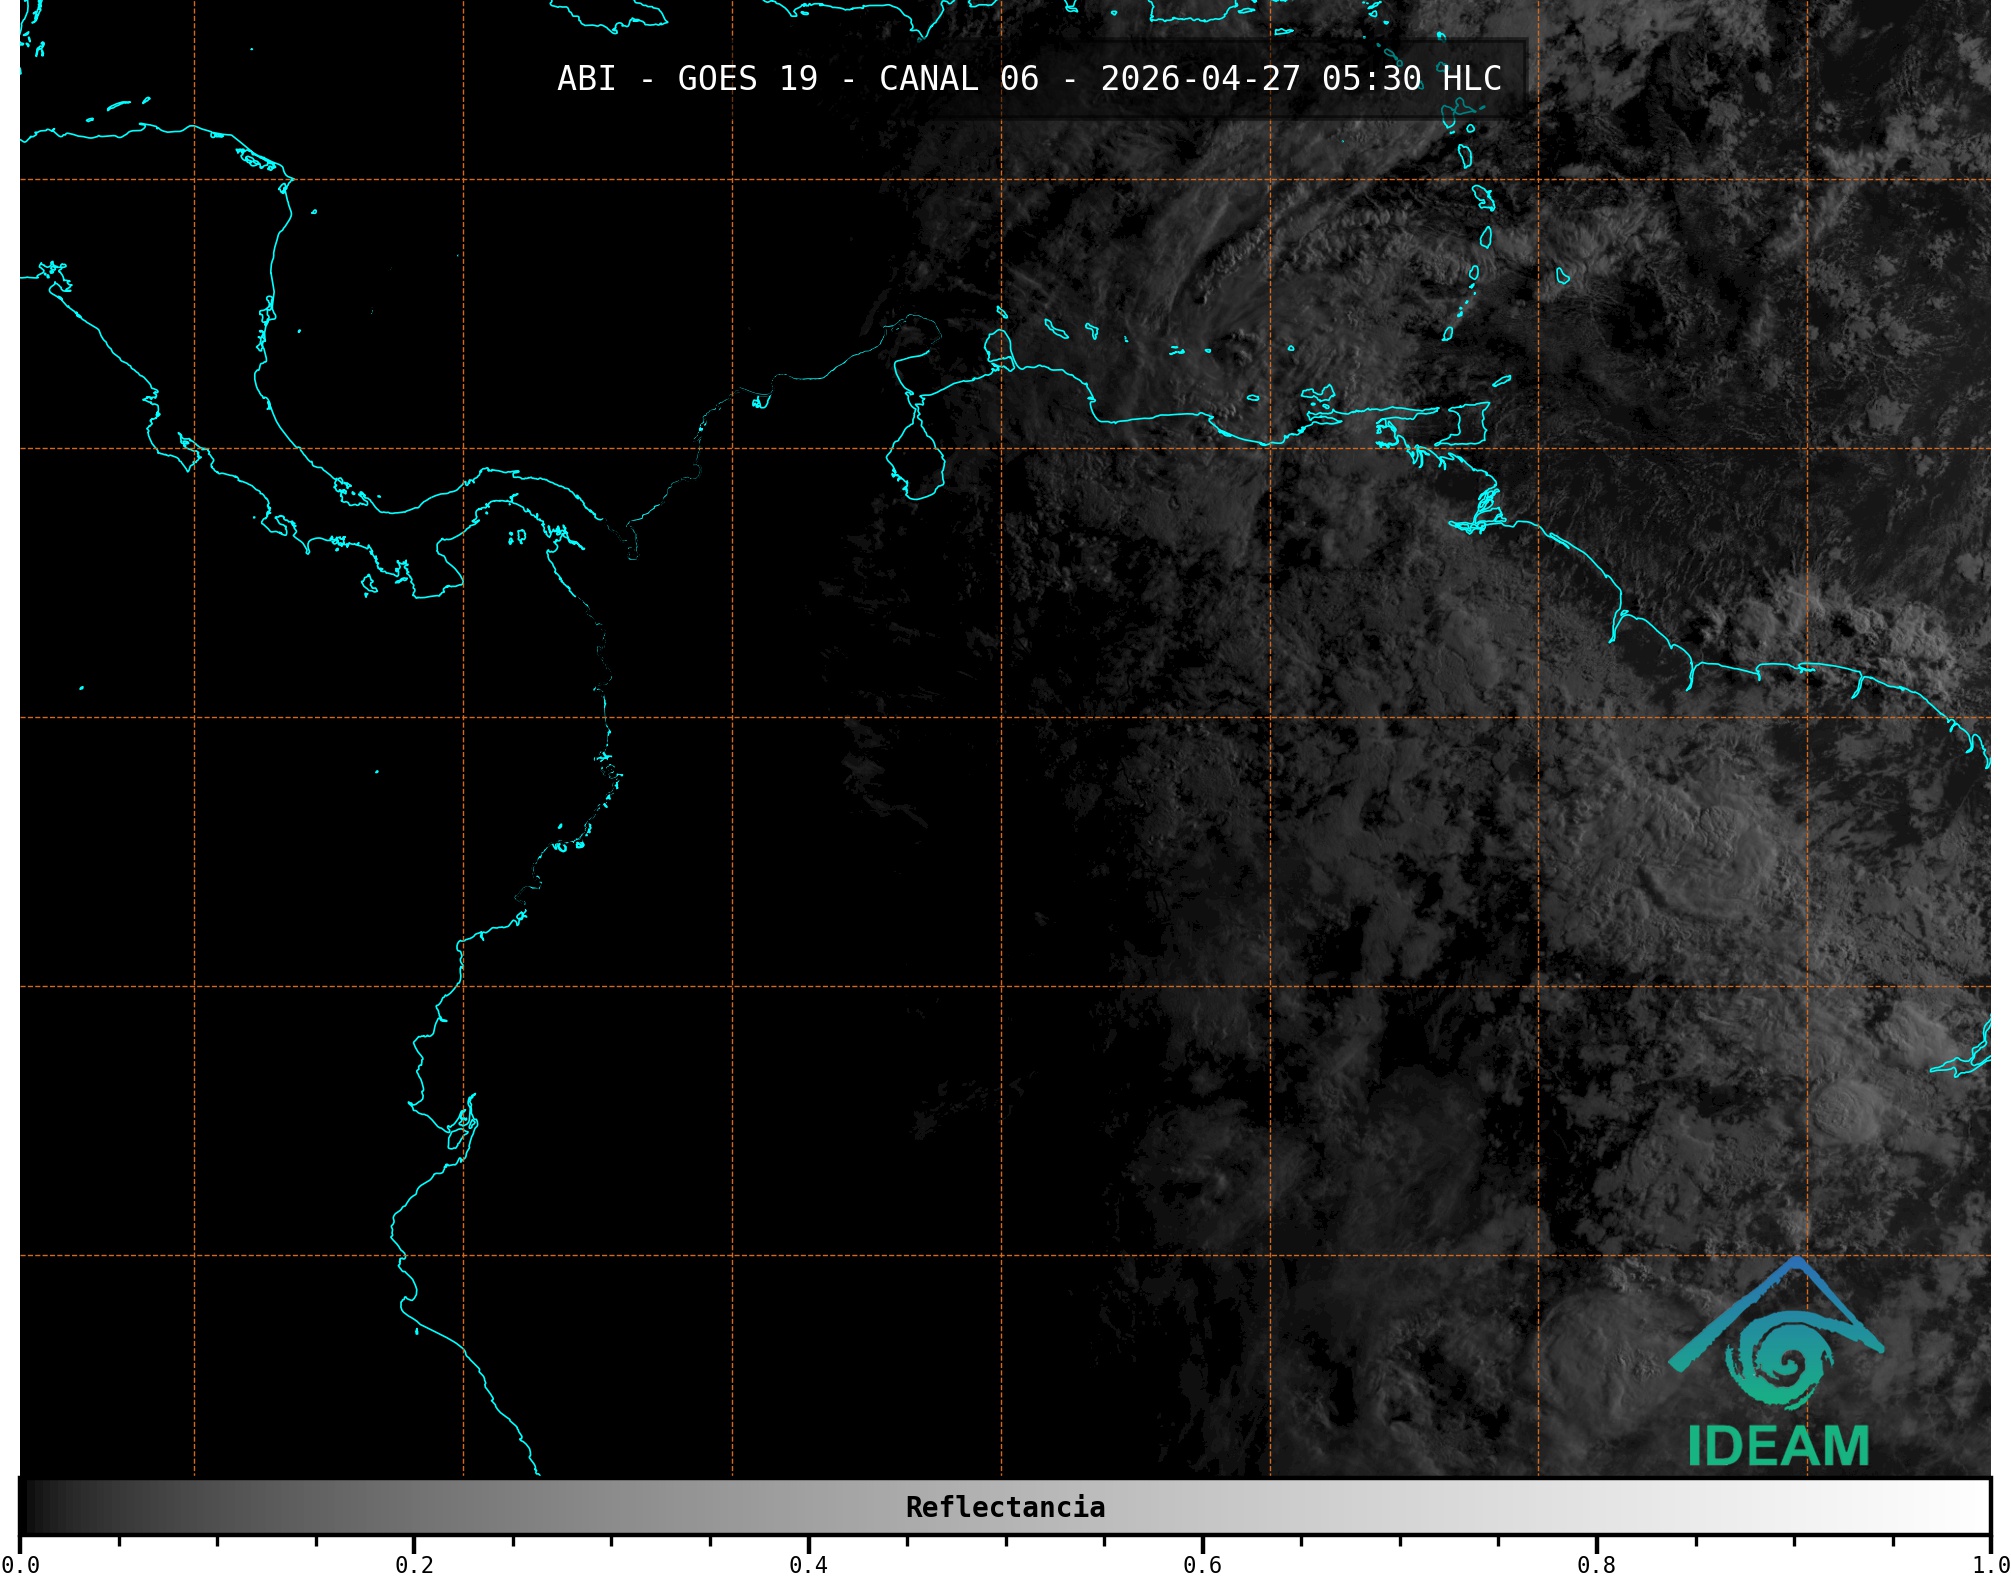The width and height of the screenshot is (2011, 1577).
Task: Click the 0.8 tick label on the colorbar
Action: (1596, 1564)
